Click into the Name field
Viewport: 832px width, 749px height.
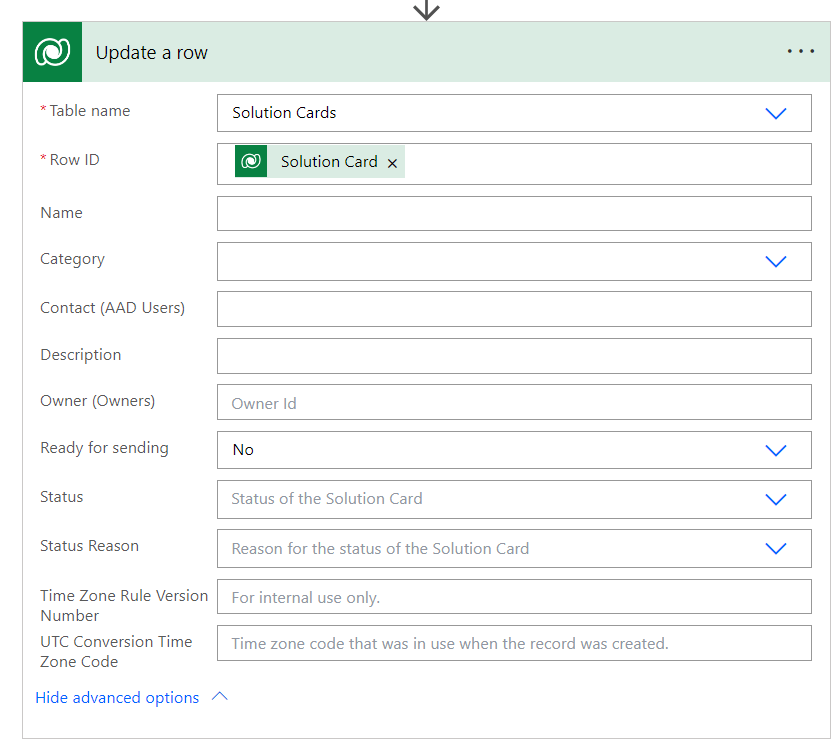(513, 214)
